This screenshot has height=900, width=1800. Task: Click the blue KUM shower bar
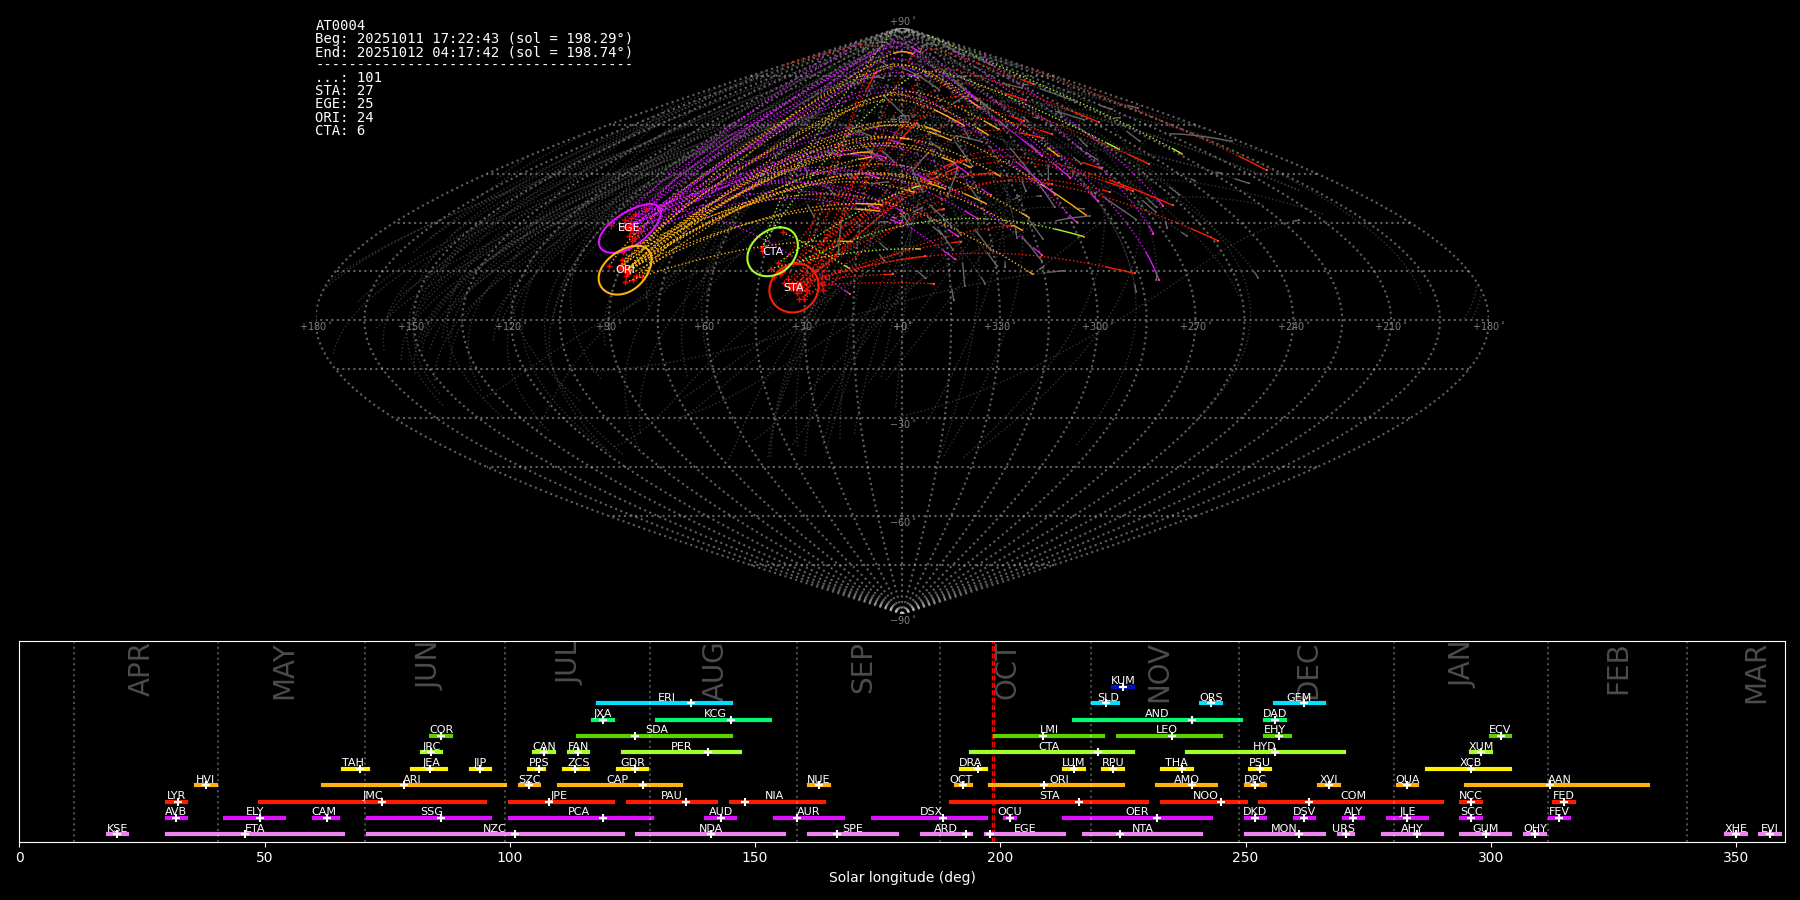point(1123,687)
